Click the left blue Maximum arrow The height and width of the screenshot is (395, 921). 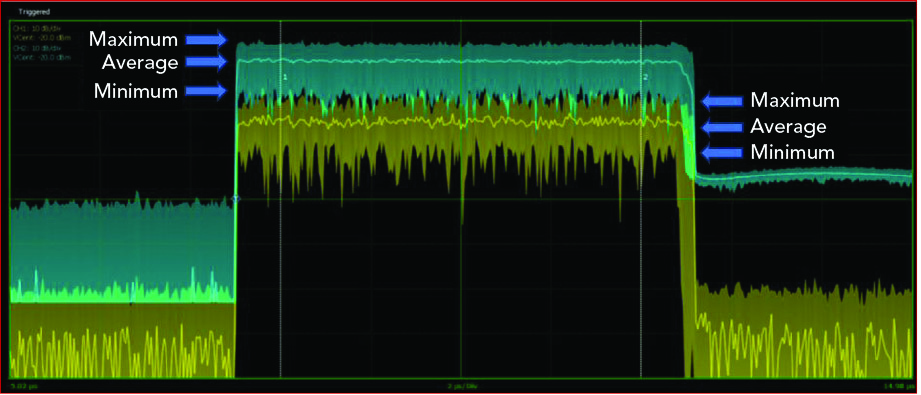pos(207,39)
